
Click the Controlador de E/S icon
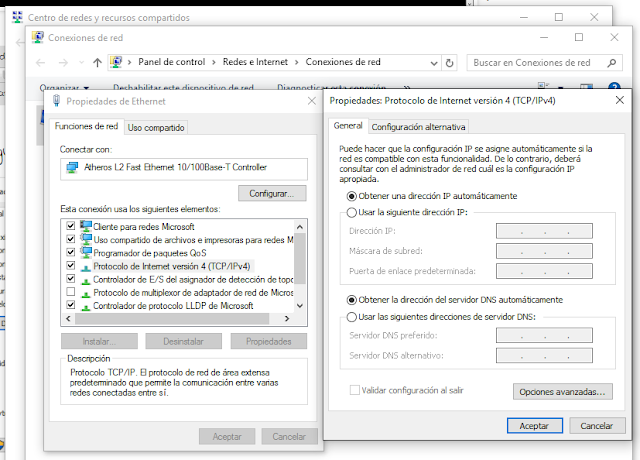(x=86, y=281)
